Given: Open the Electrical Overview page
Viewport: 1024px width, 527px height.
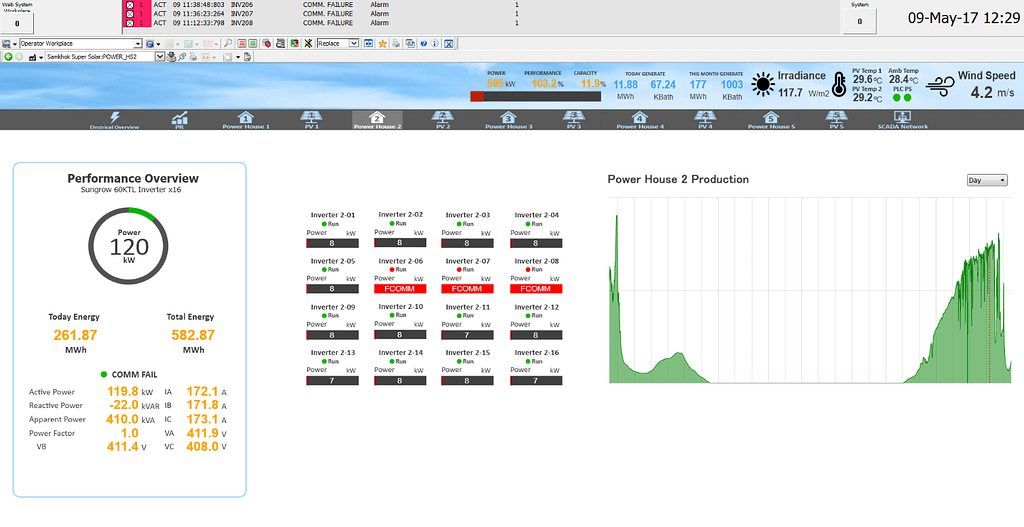Looking at the screenshot, I should 114,120.
